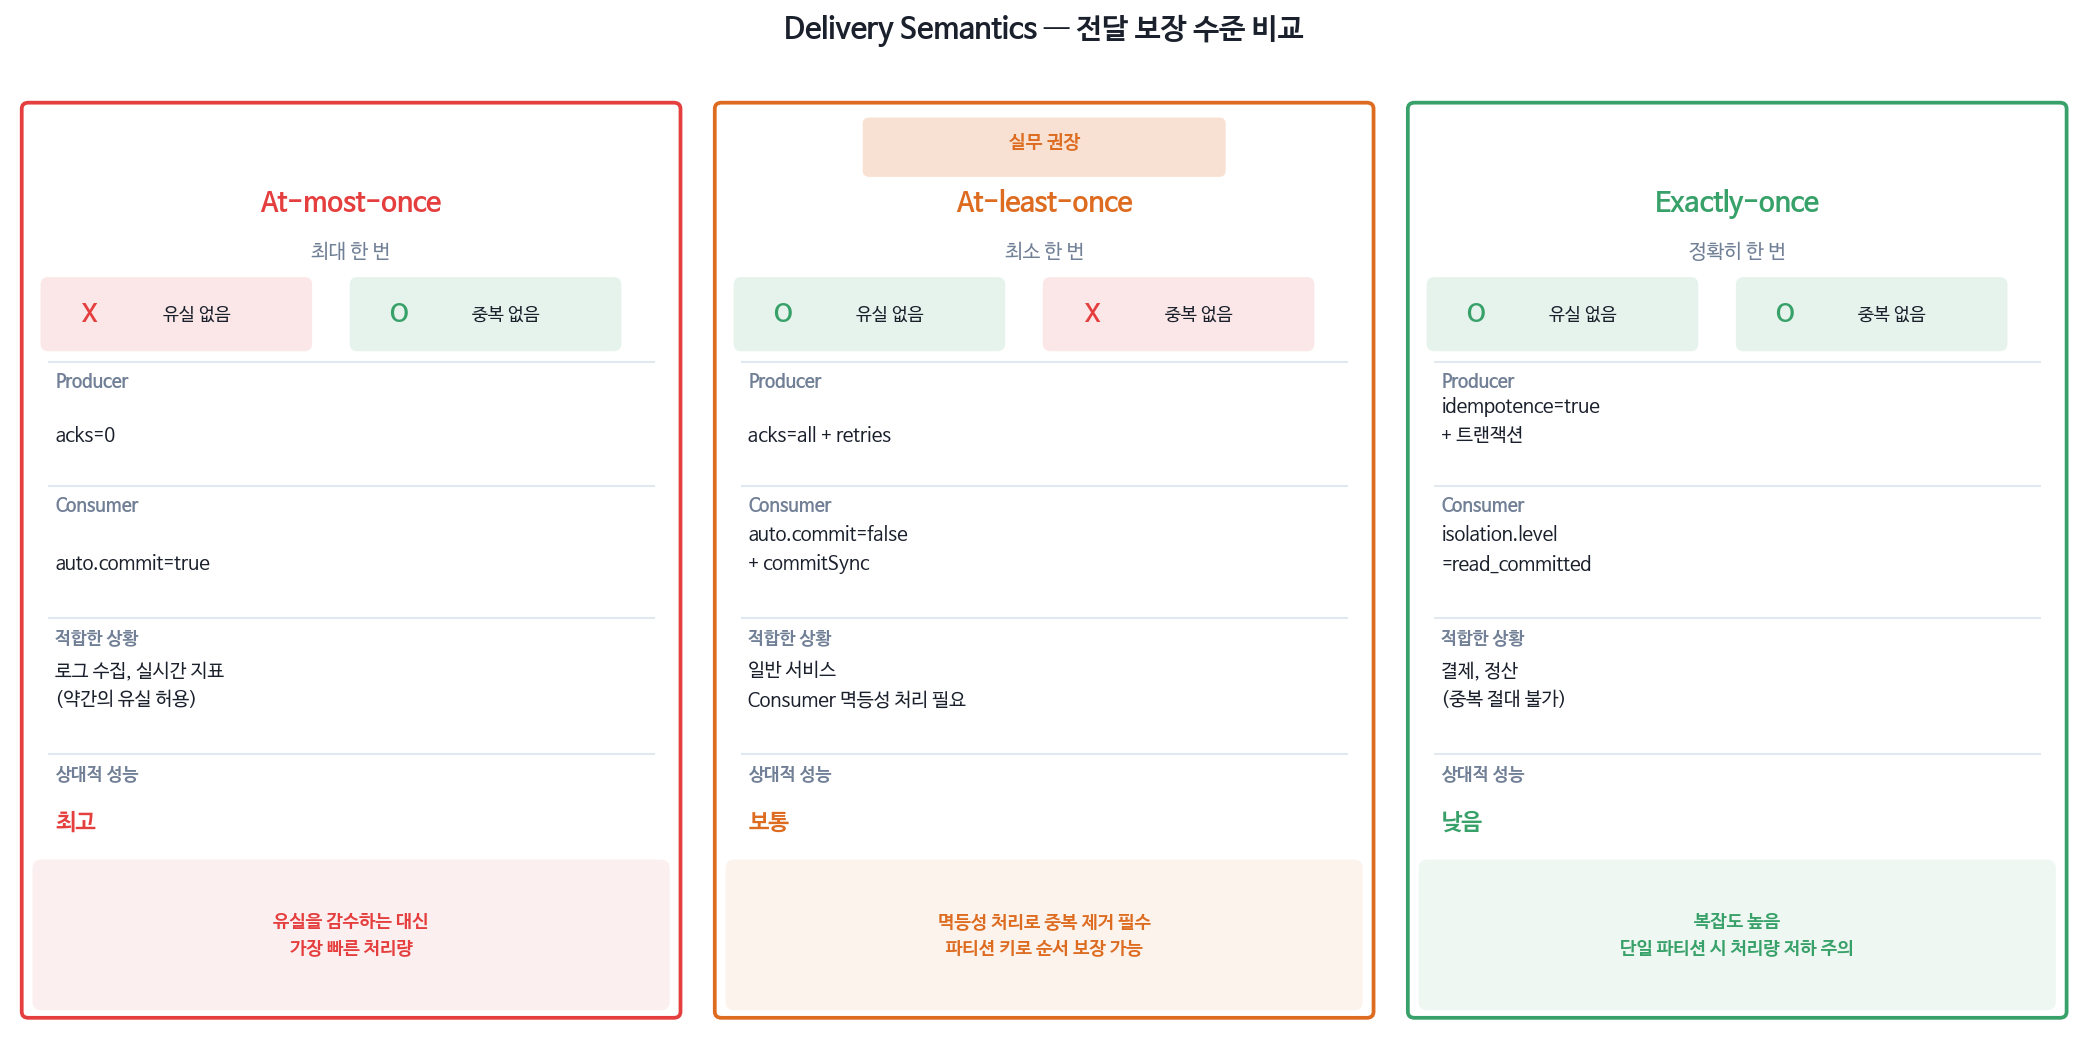The width and height of the screenshot is (2088, 1039).
Task: Click the O icon beside 유실 없음 in Exactly-once
Action: point(1476,313)
